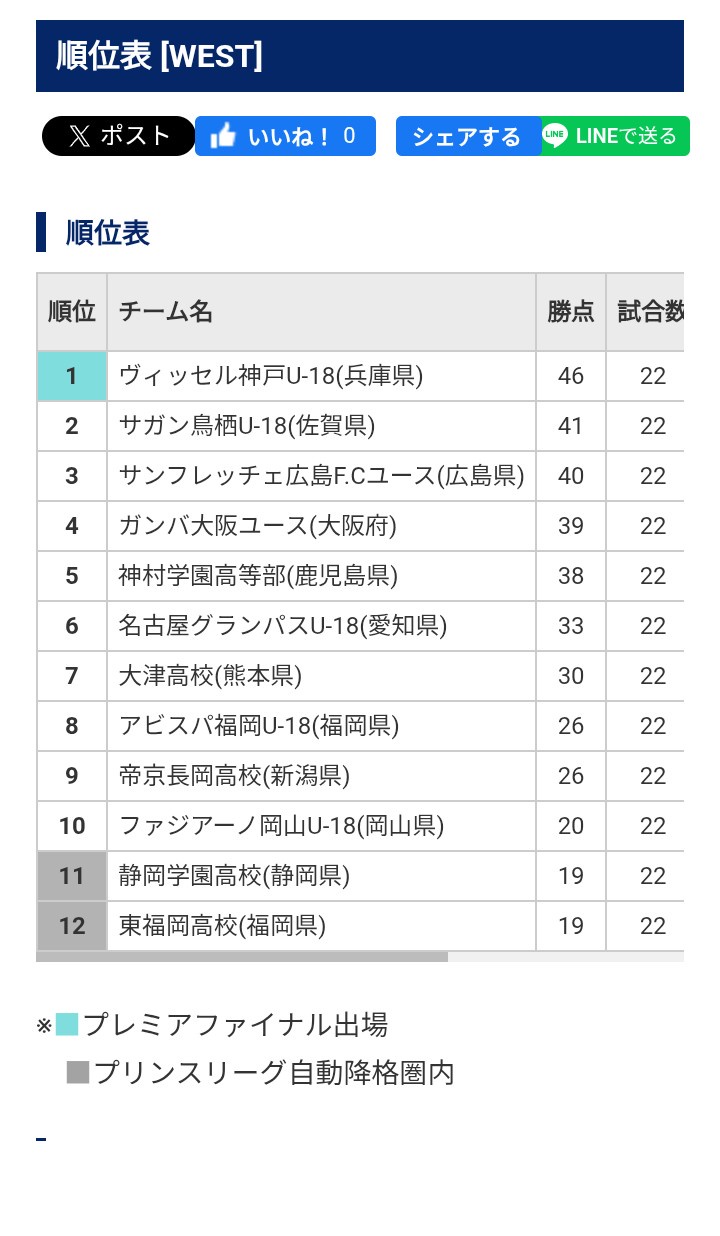The height and width of the screenshot is (1236, 720).
Task: Click the X post share button
Action: tap(118, 136)
